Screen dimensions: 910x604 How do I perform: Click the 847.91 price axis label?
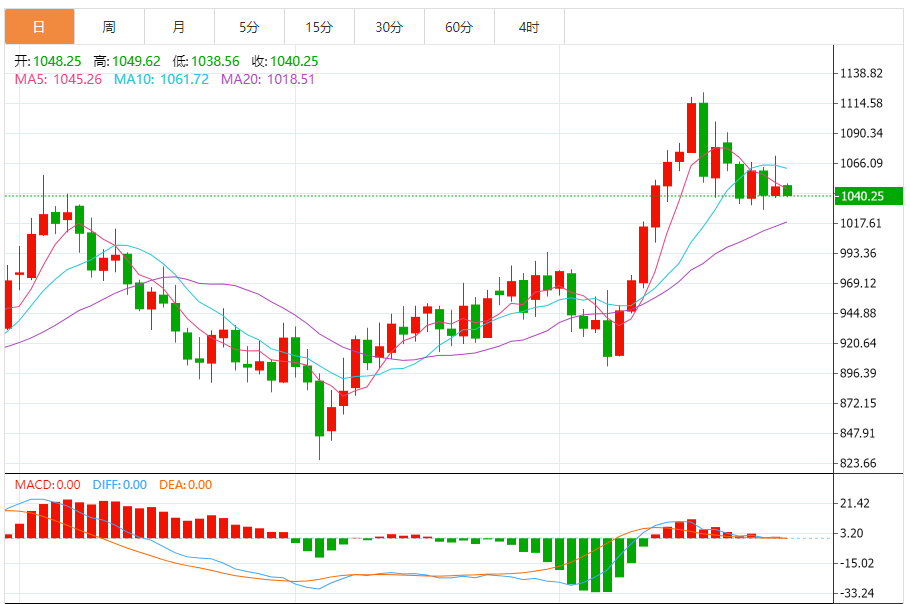click(859, 433)
